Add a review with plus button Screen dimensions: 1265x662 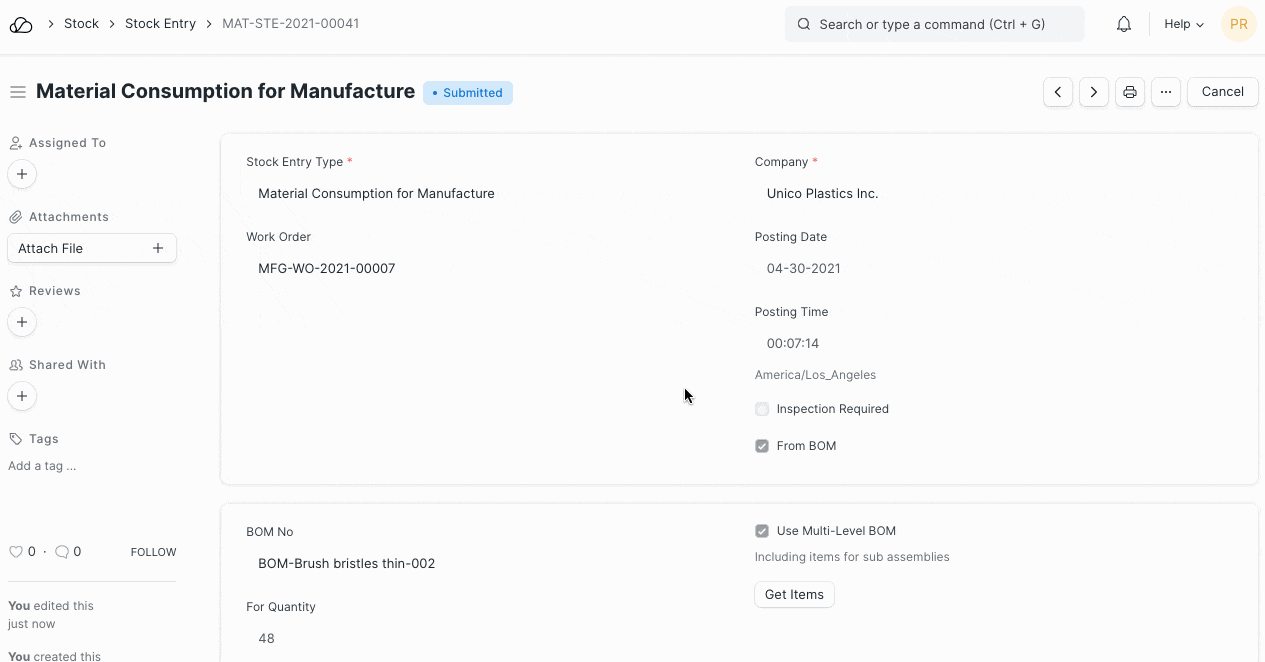22,323
